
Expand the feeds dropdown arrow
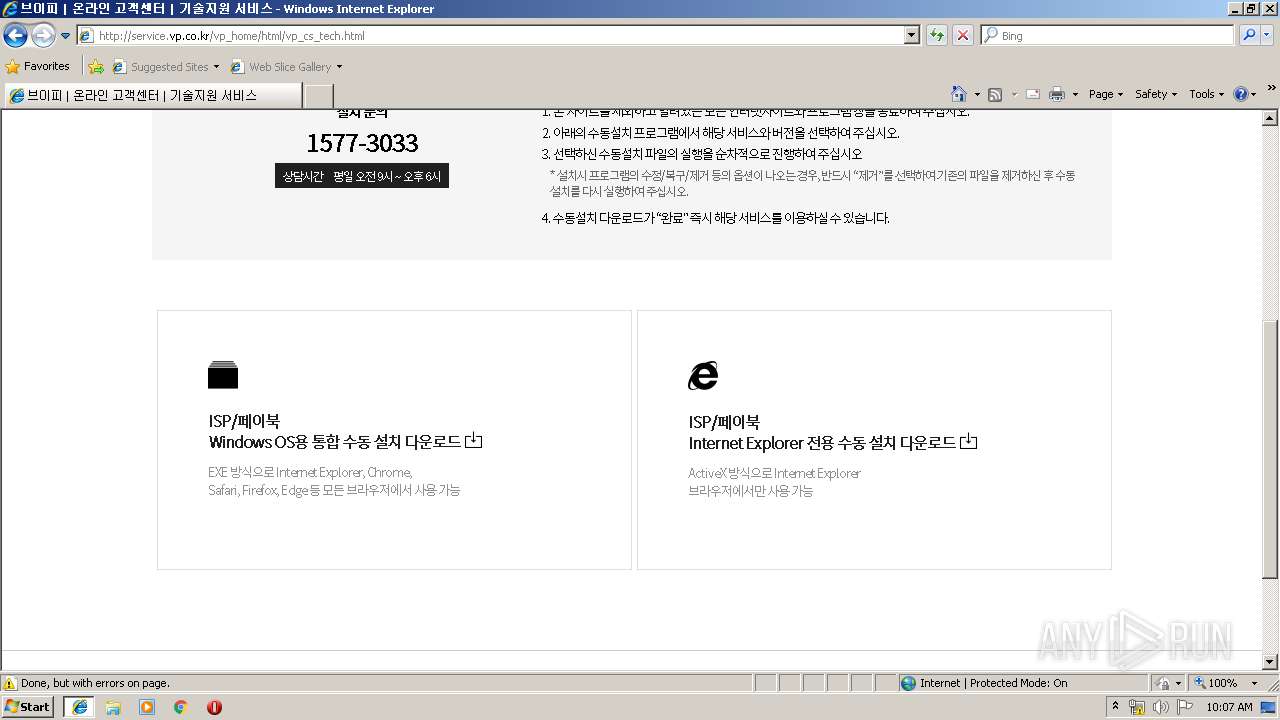pyautogui.click(x=1013, y=94)
